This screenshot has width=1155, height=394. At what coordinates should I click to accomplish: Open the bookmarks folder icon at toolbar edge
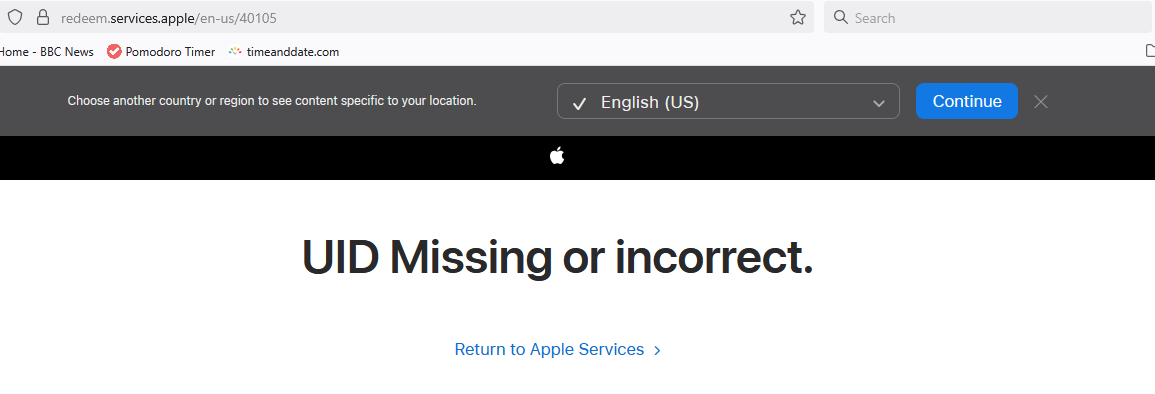(x=1149, y=51)
